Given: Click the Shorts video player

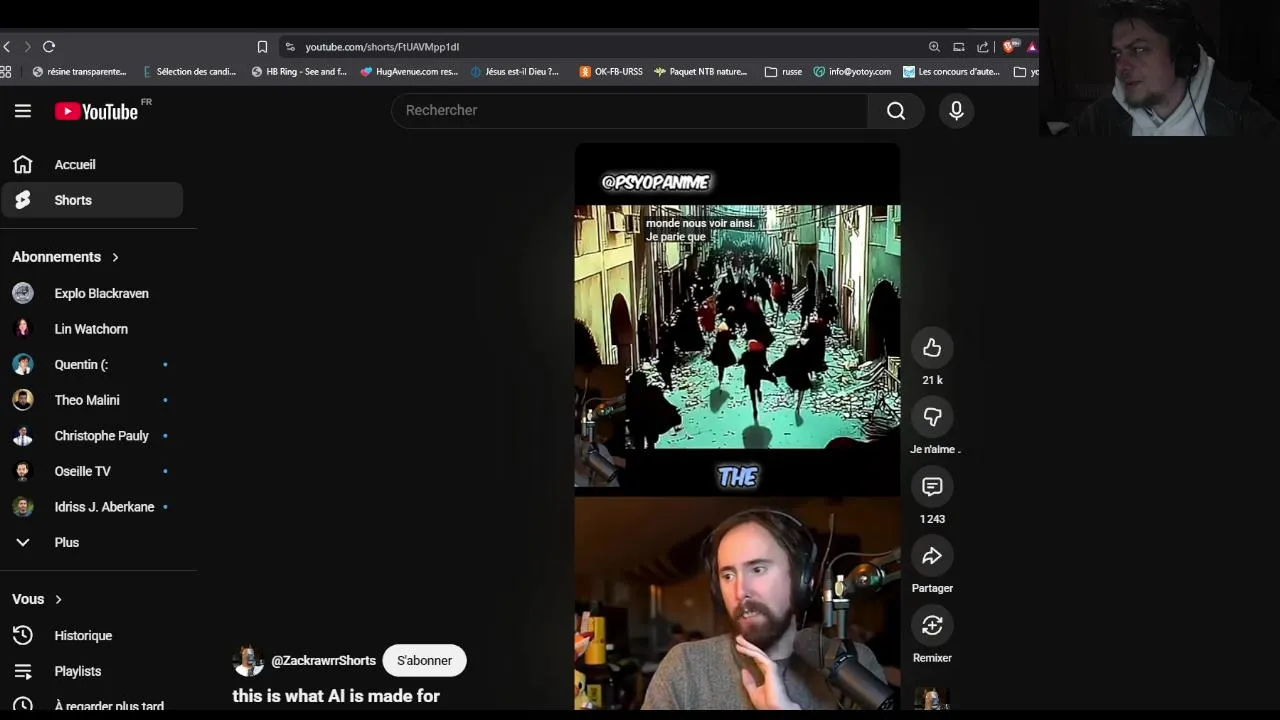Looking at the screenshot, I should [x=737, y=427].
